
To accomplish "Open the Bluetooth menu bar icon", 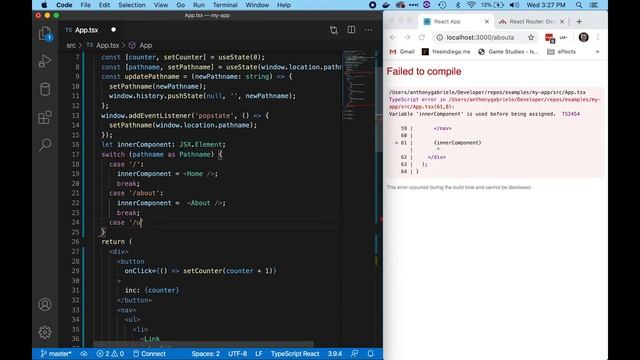I will (x=458, y=5).
